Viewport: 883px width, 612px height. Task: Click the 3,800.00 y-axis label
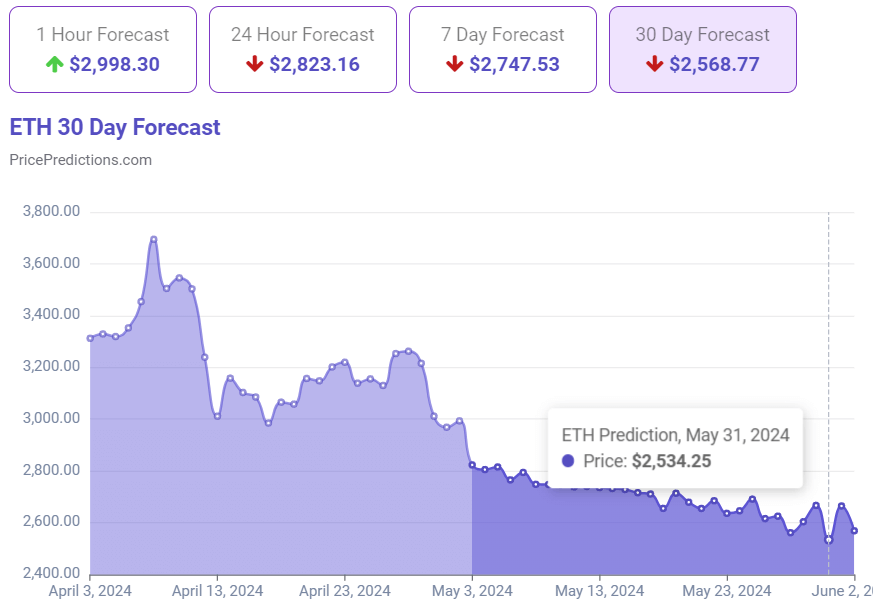click(53, 210)
